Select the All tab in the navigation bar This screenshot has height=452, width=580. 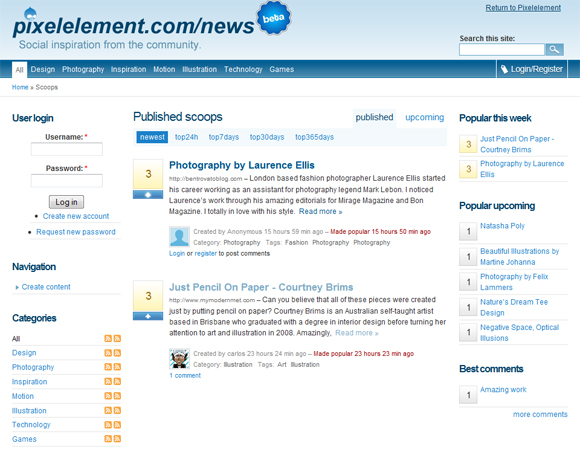19,70
